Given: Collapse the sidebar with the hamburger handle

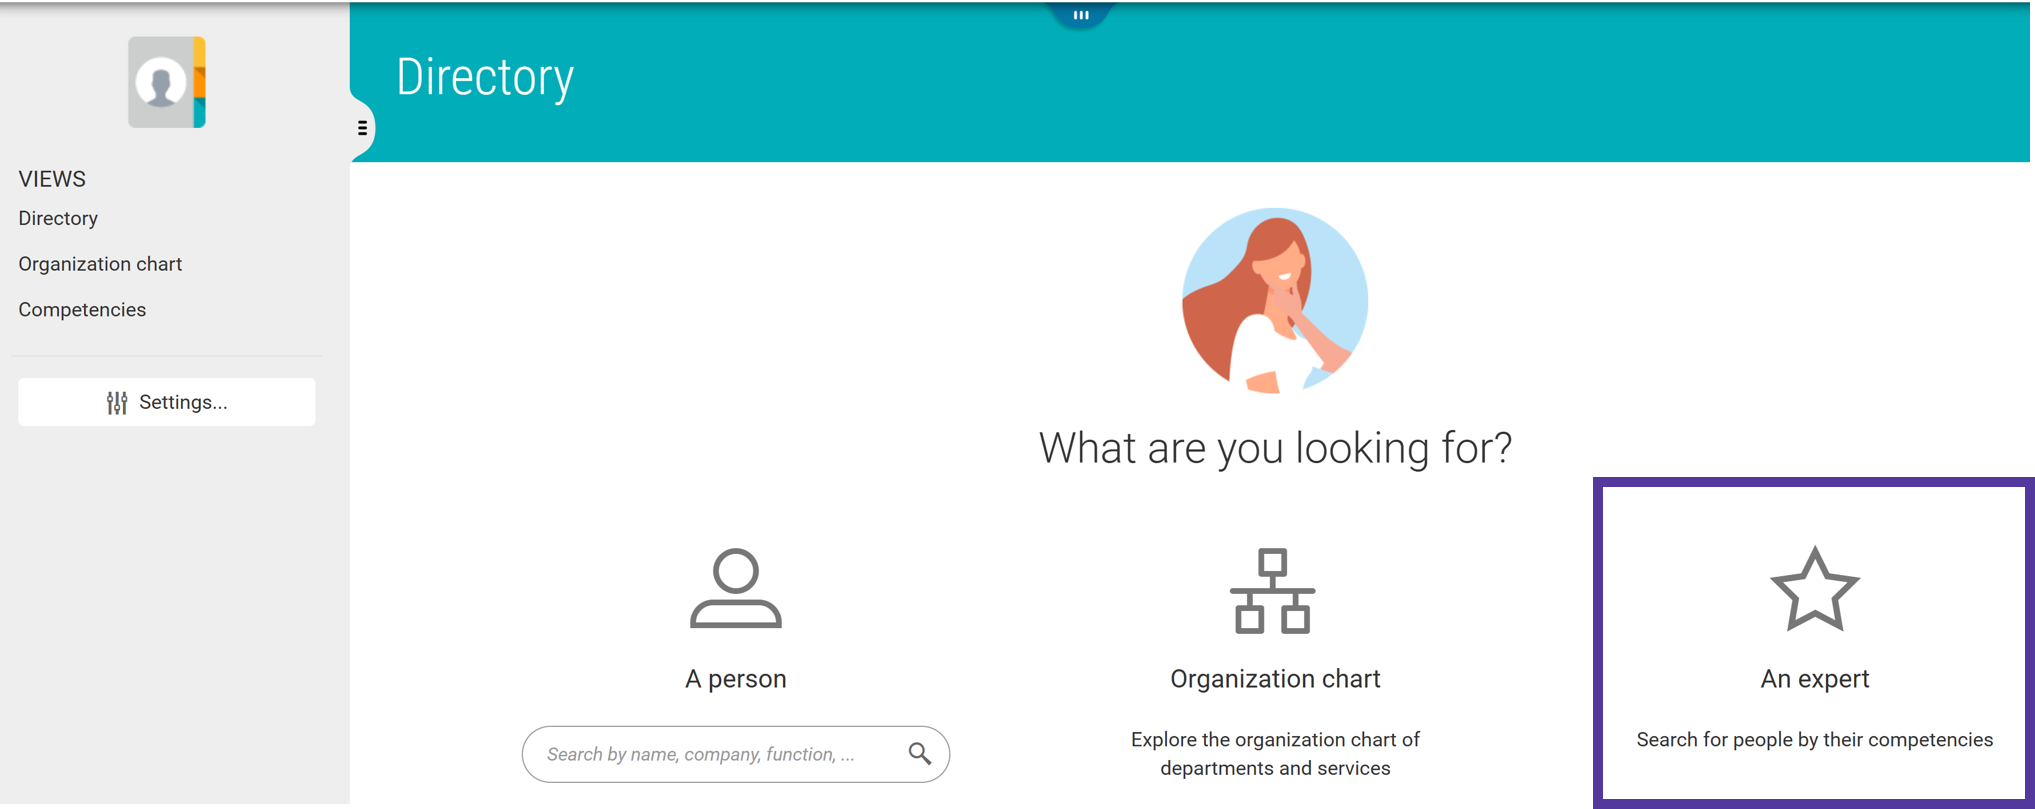Looking at the screenshot, I should [362, 128].
